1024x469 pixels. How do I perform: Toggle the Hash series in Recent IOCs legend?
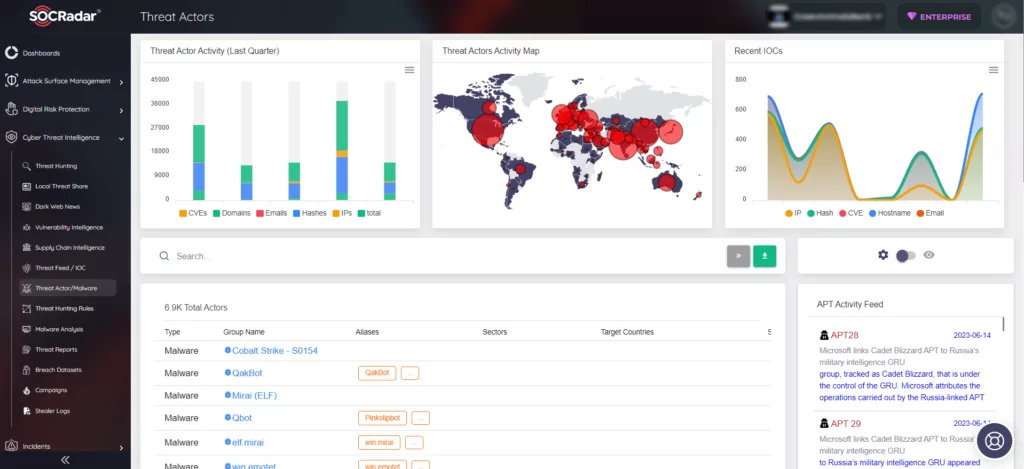[x=819, y=213]
